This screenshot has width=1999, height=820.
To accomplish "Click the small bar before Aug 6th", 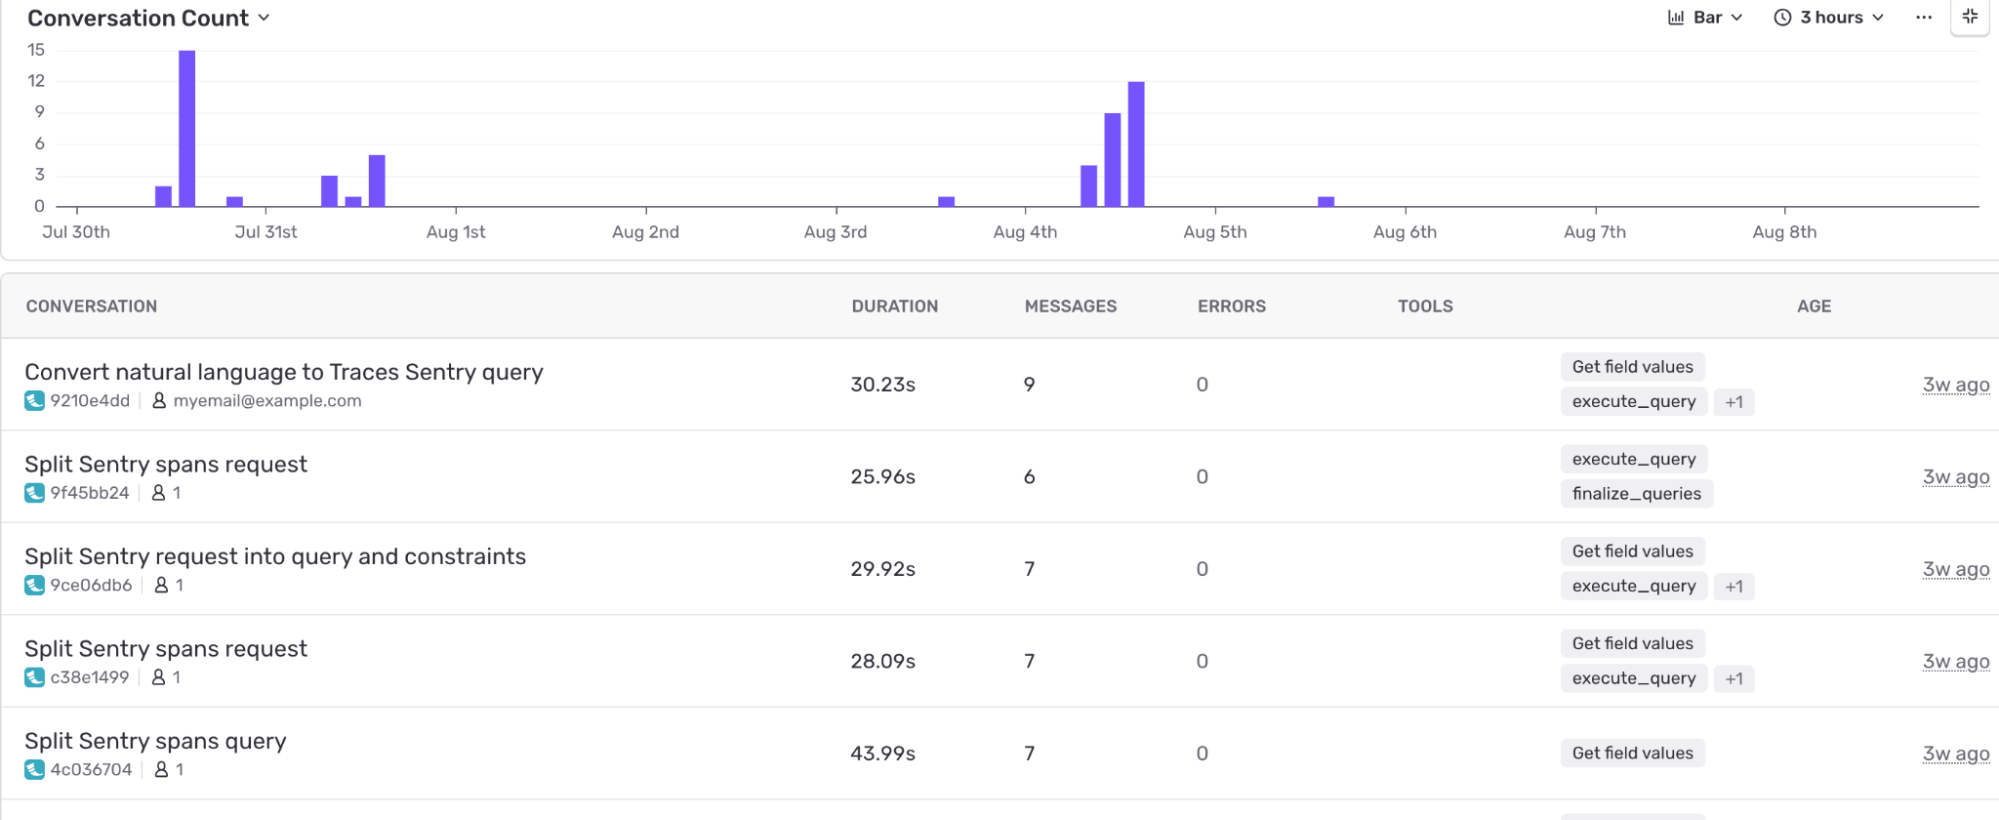I will point(1326,202).
